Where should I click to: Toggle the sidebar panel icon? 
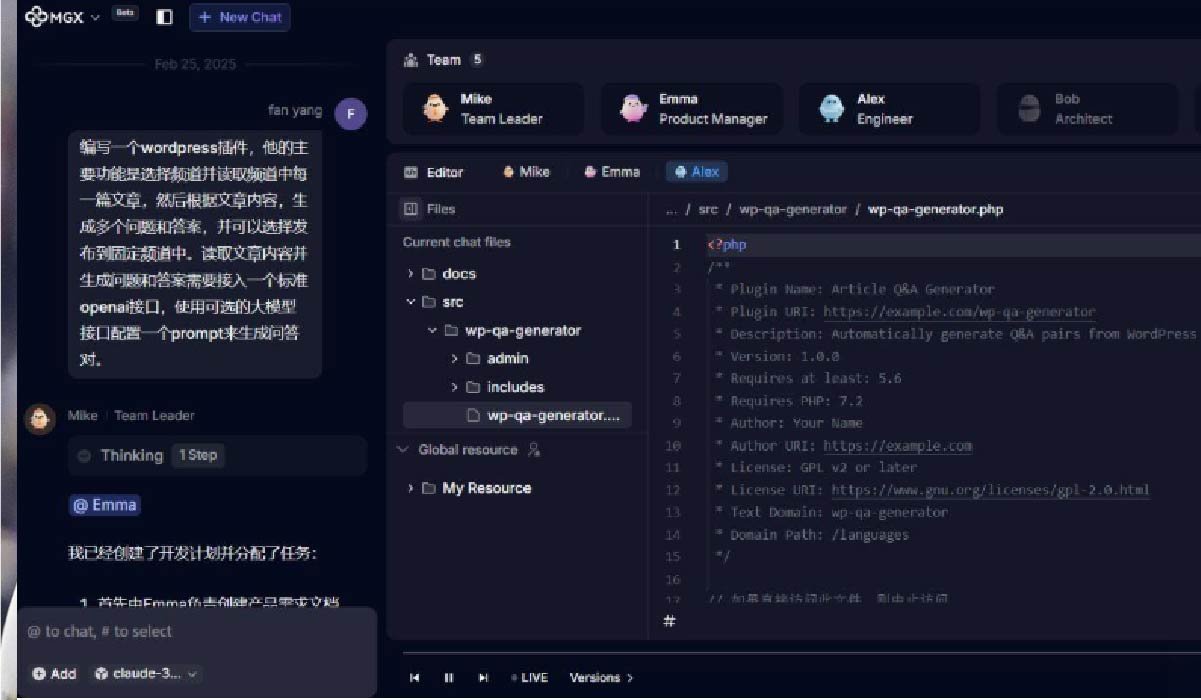tap(164, 17)
